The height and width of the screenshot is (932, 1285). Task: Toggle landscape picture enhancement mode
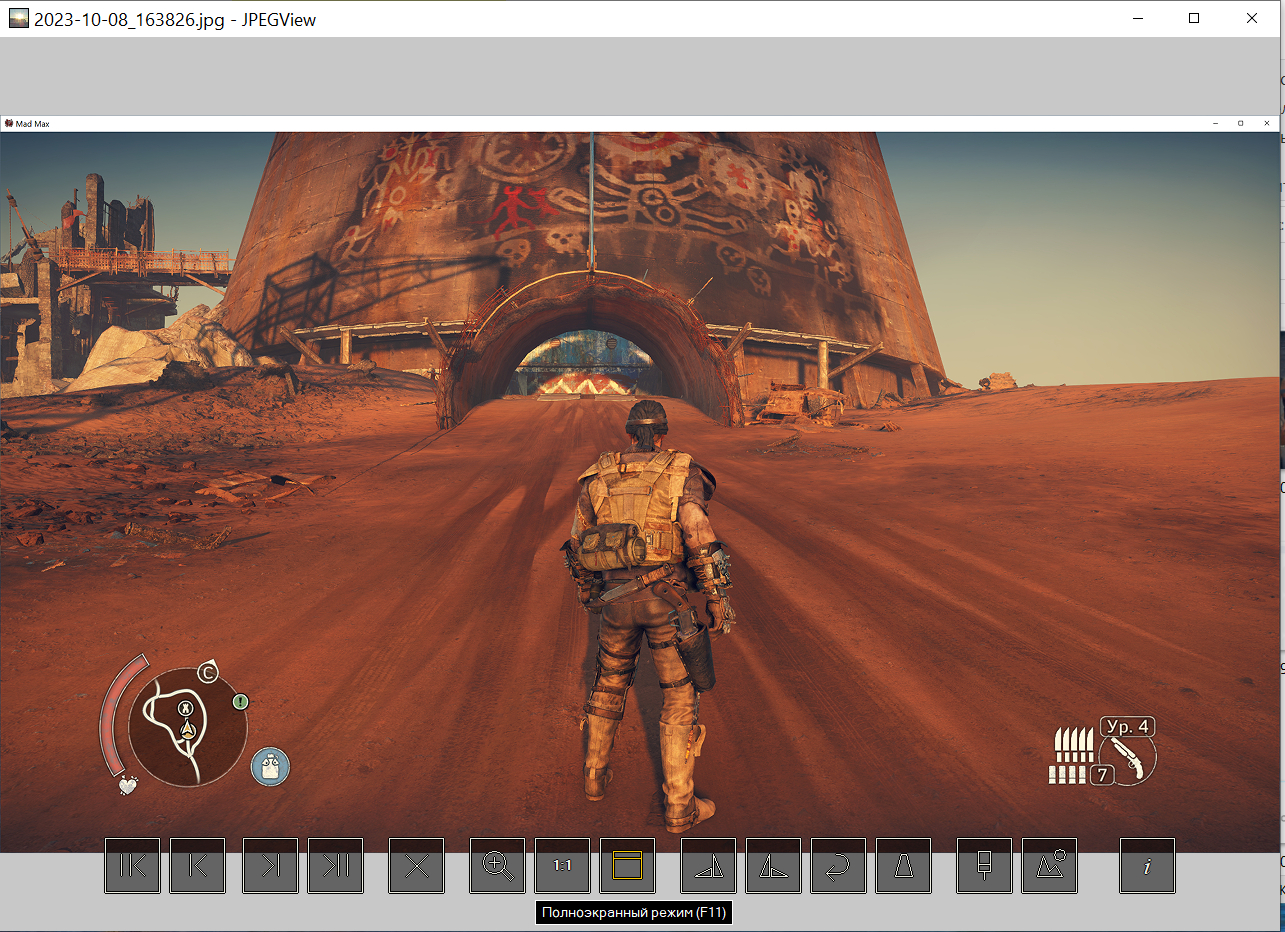1049,866
